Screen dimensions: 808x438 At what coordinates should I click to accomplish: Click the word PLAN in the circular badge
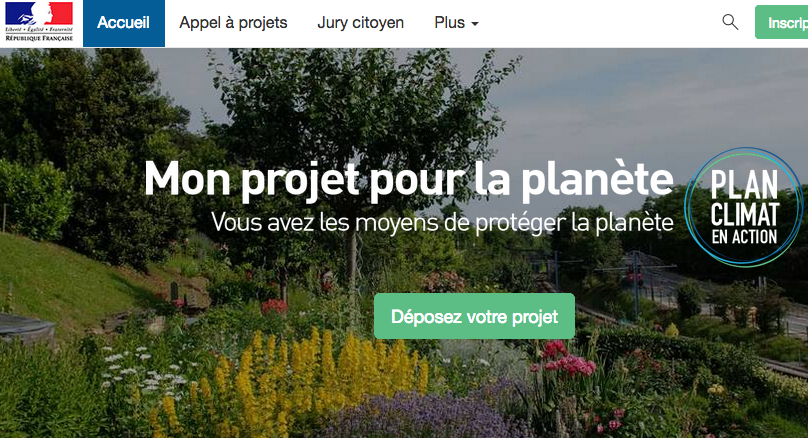pos(744,184)
